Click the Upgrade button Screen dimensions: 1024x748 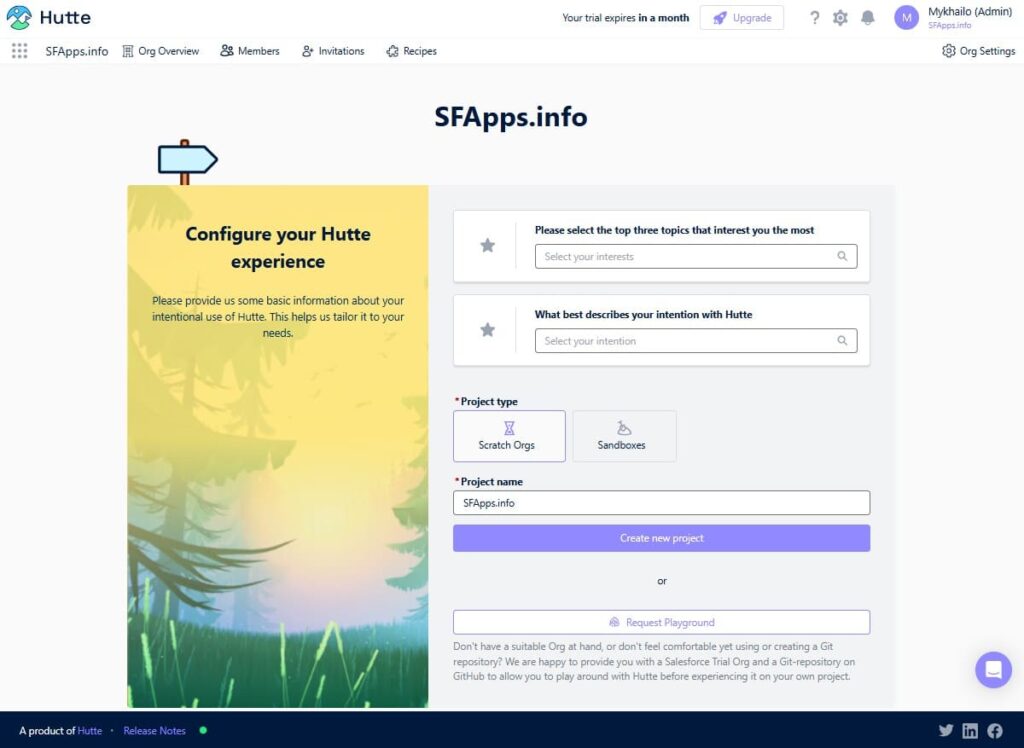(x=742, y=18)
